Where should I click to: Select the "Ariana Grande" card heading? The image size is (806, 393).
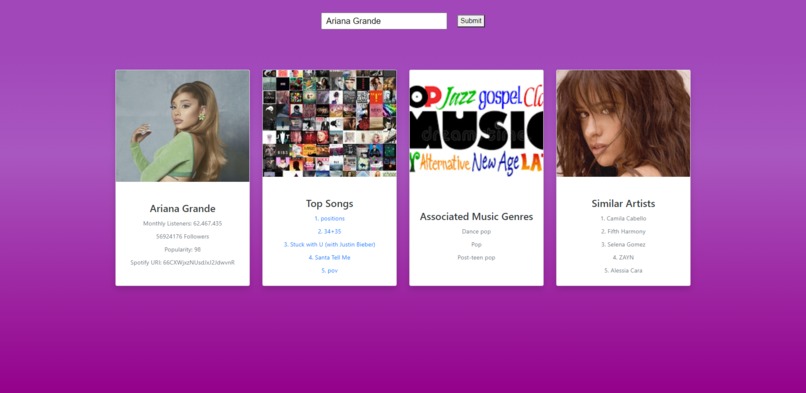coord(182,209)
